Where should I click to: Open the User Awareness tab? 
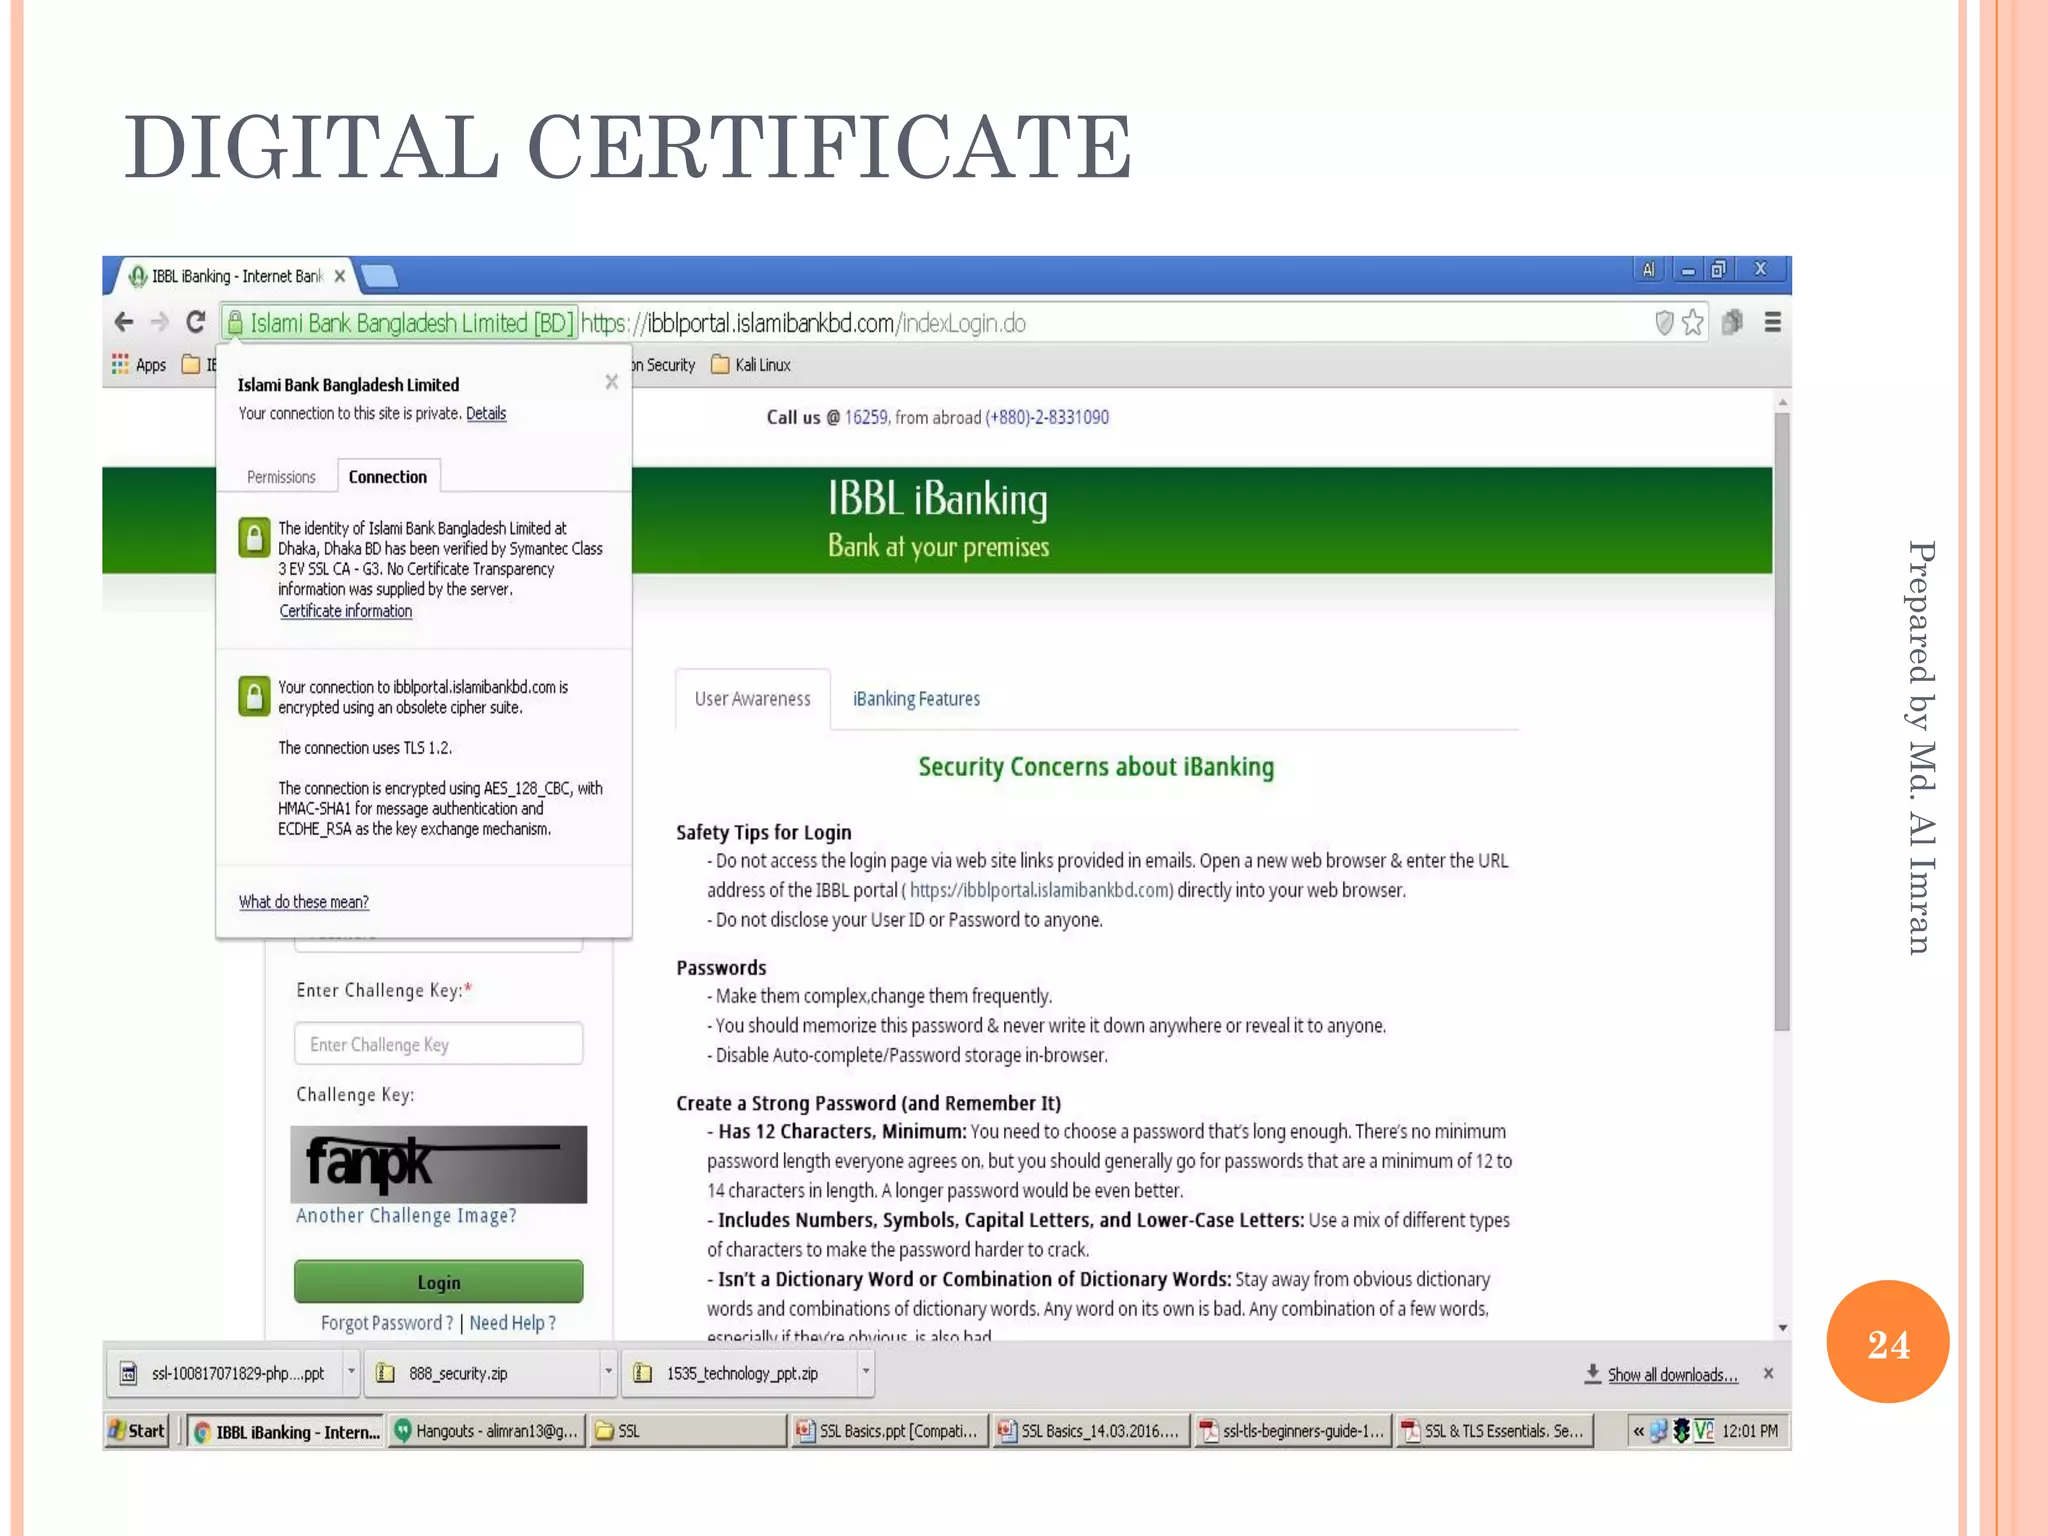point(753,699)
